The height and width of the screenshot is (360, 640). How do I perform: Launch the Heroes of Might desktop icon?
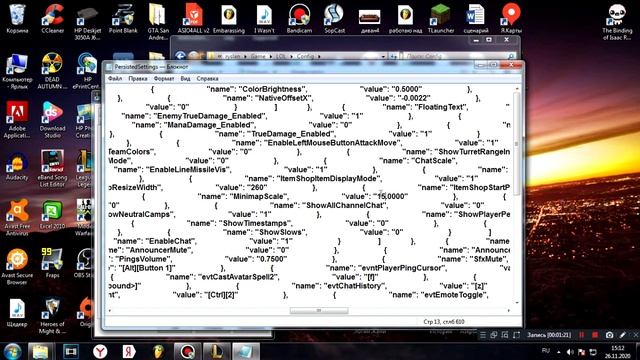[x=52, y=316]
